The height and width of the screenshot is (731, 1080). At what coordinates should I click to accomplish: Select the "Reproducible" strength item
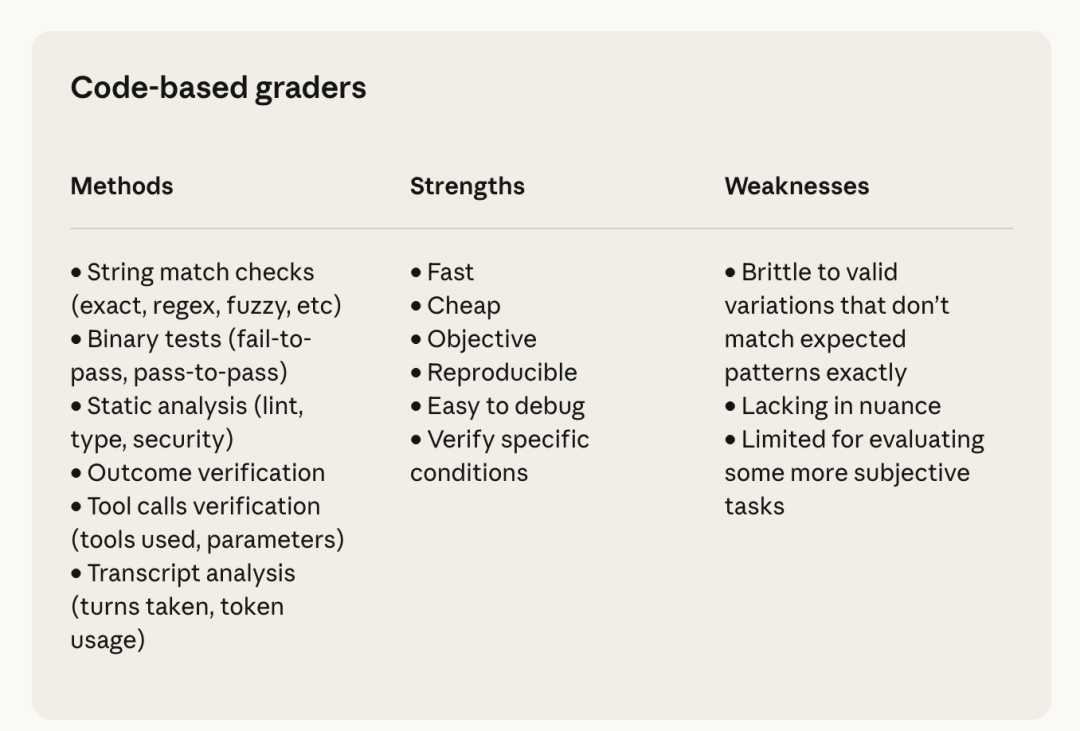(x=501, y=373)
